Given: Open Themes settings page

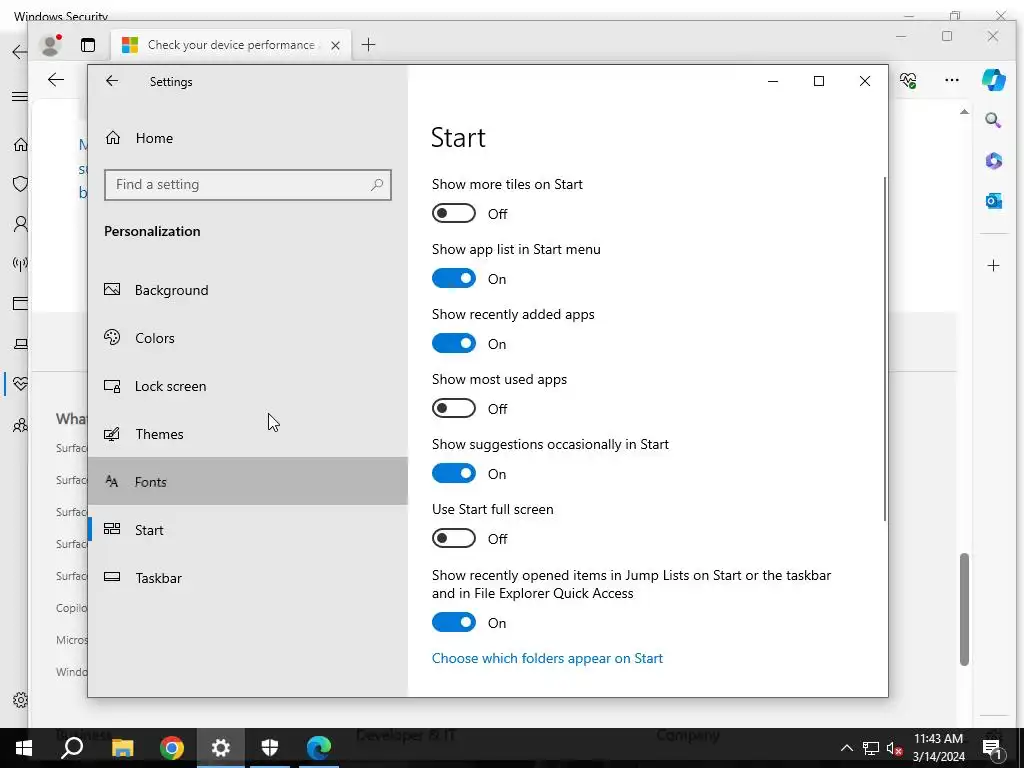Looking at the screenshot, I should click(248, 434).
